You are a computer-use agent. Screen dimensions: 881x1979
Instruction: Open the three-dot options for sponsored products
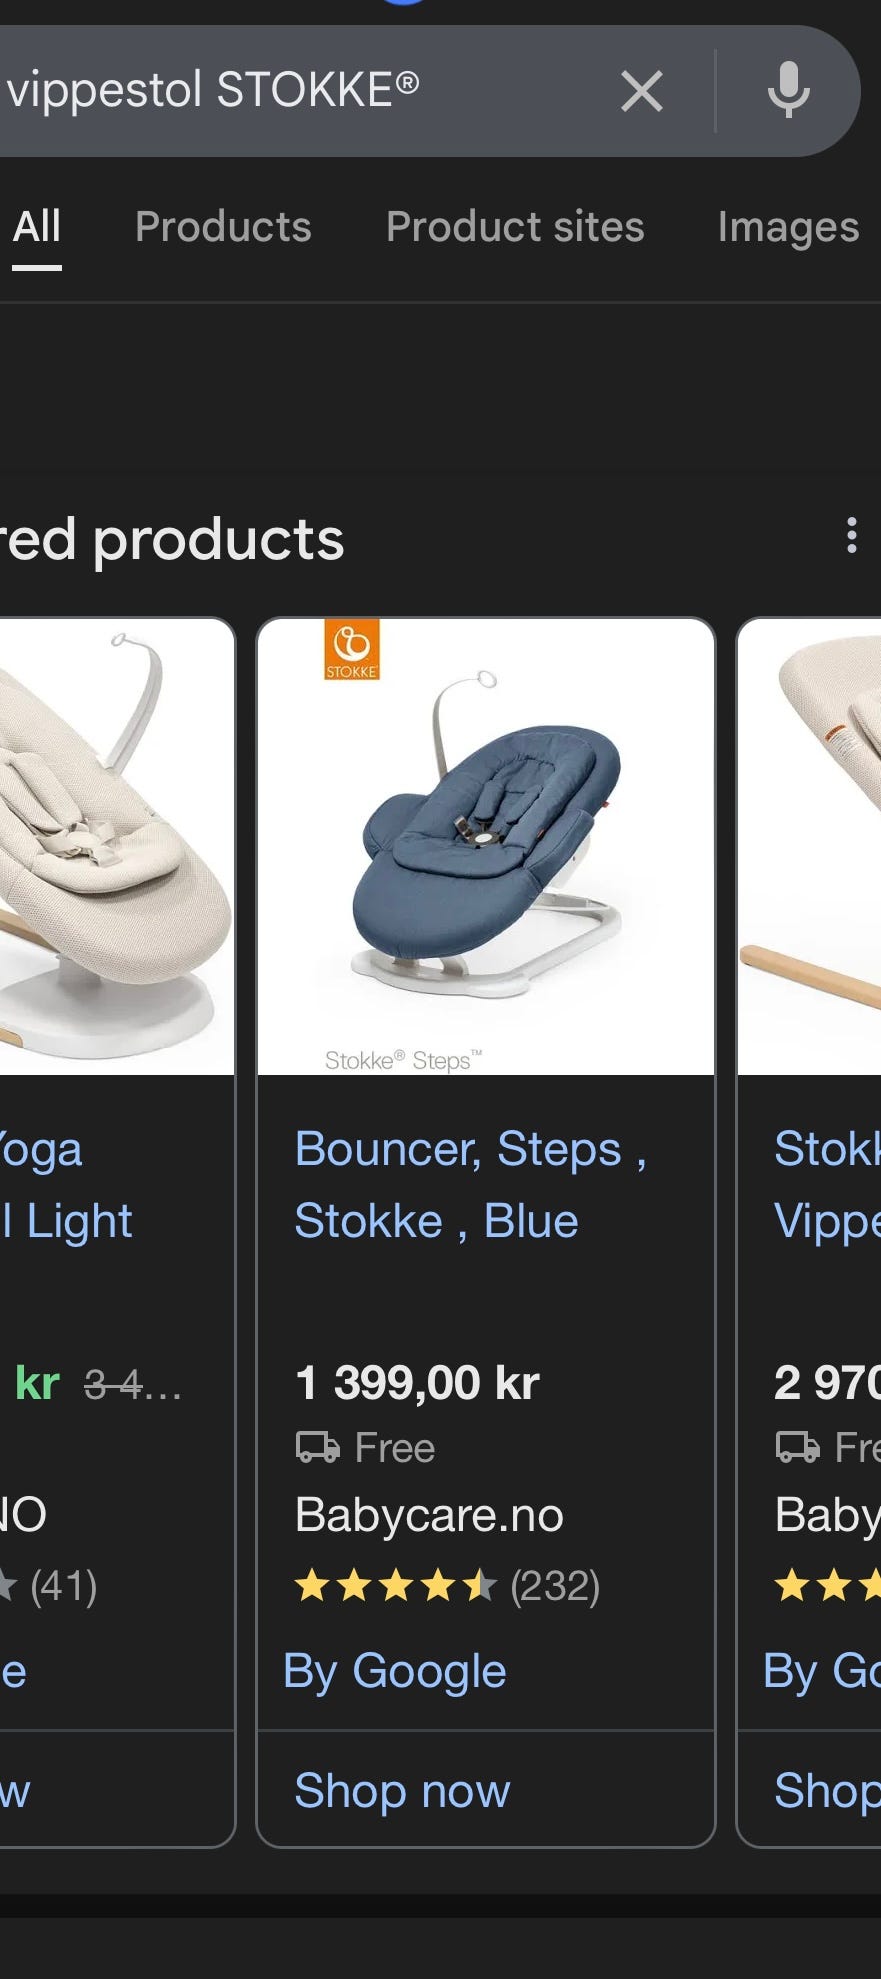851,535
